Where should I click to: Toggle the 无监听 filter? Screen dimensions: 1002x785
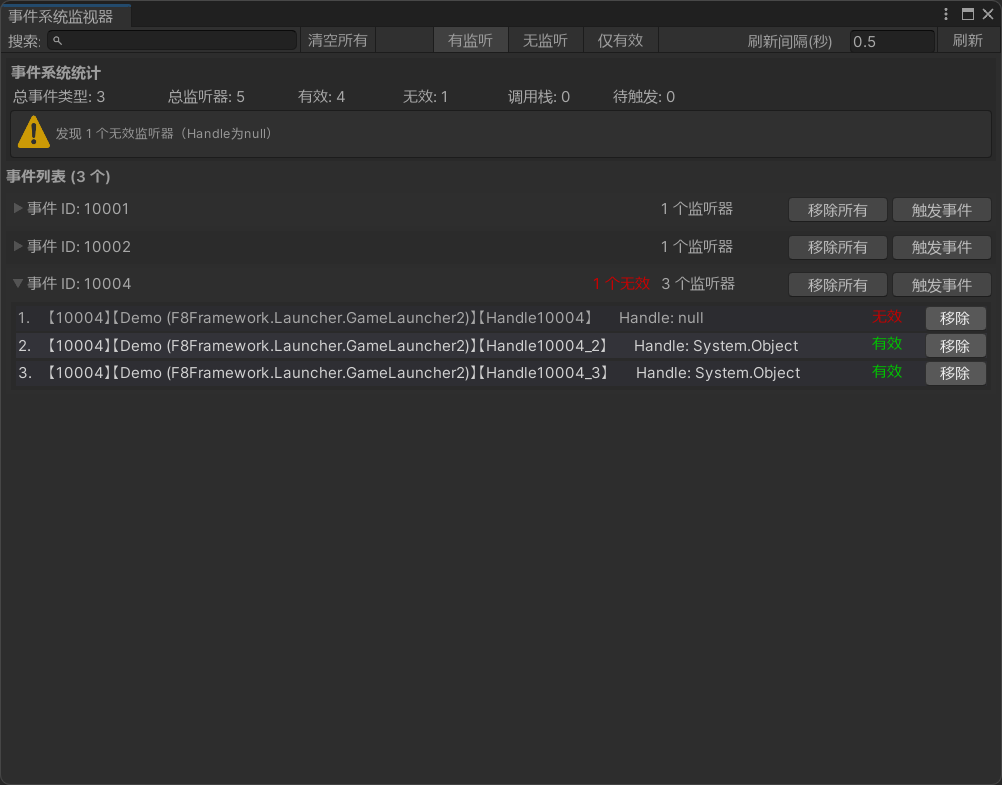(x=545, y=40)
